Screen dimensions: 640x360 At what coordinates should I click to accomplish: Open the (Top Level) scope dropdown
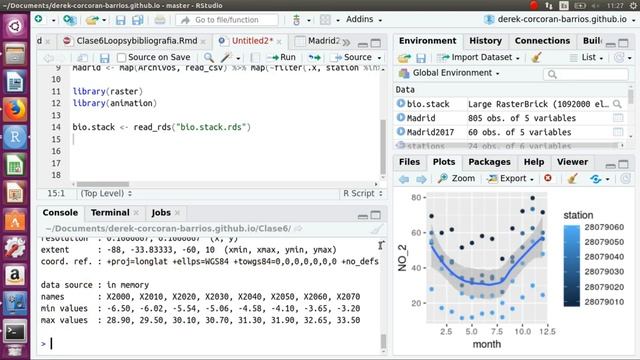106,193
